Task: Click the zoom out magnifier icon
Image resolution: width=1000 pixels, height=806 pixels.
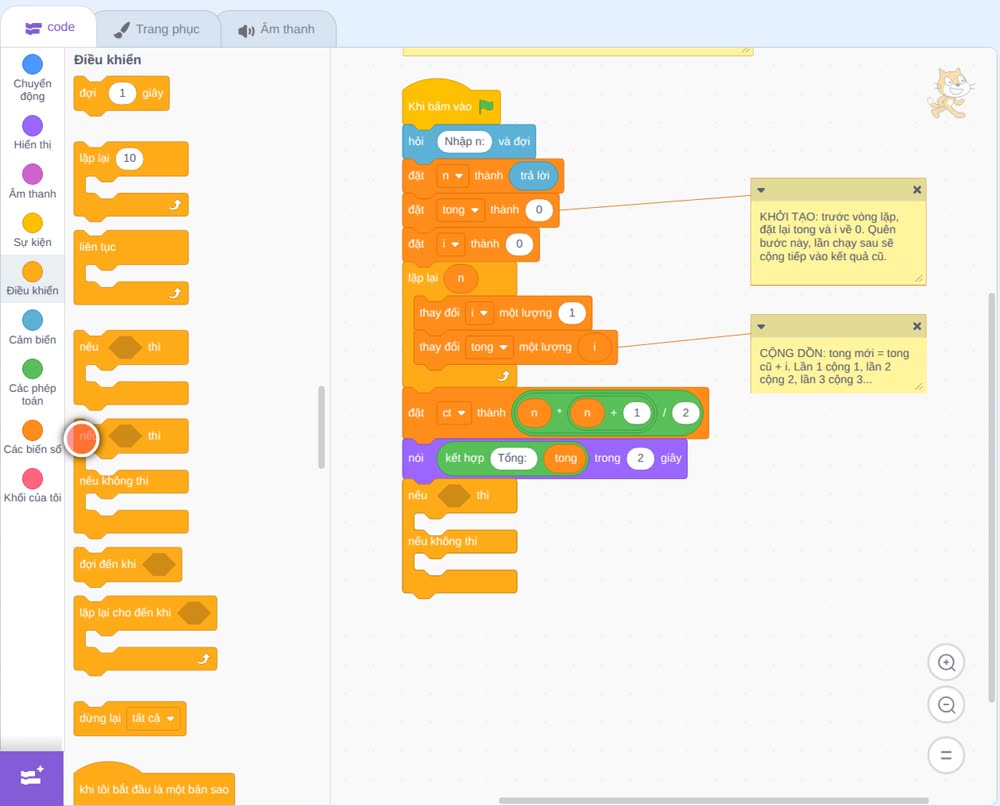Action: 946,705
